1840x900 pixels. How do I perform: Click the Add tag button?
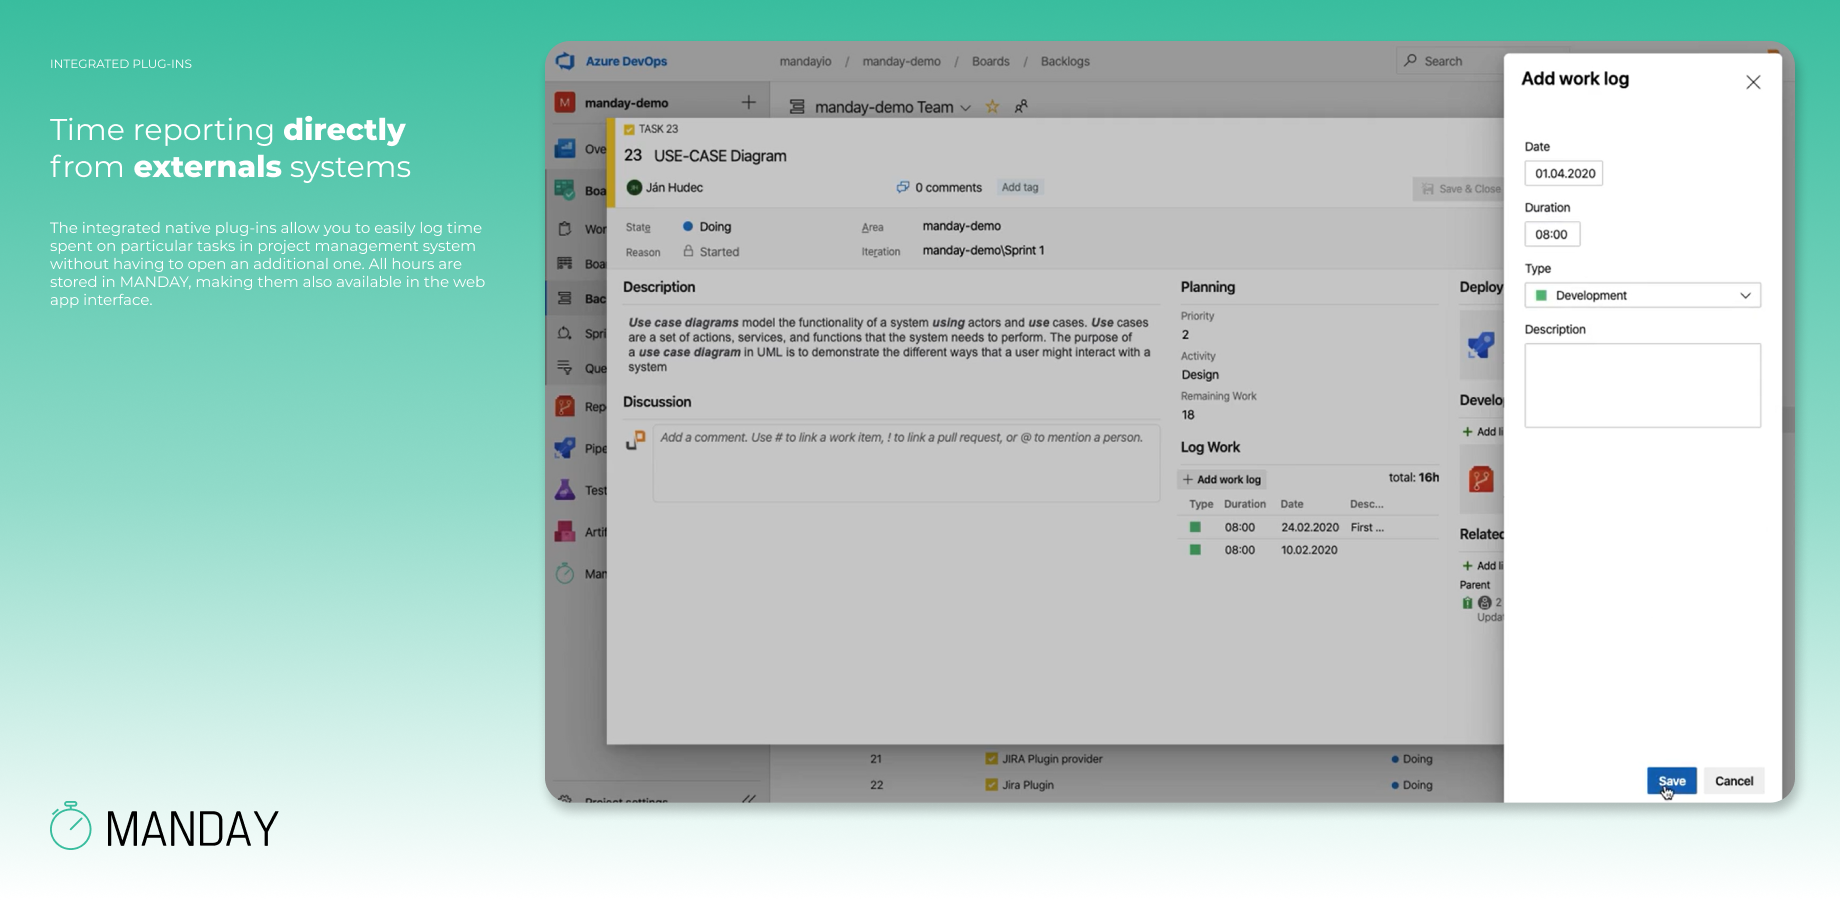pos(1020,187)
